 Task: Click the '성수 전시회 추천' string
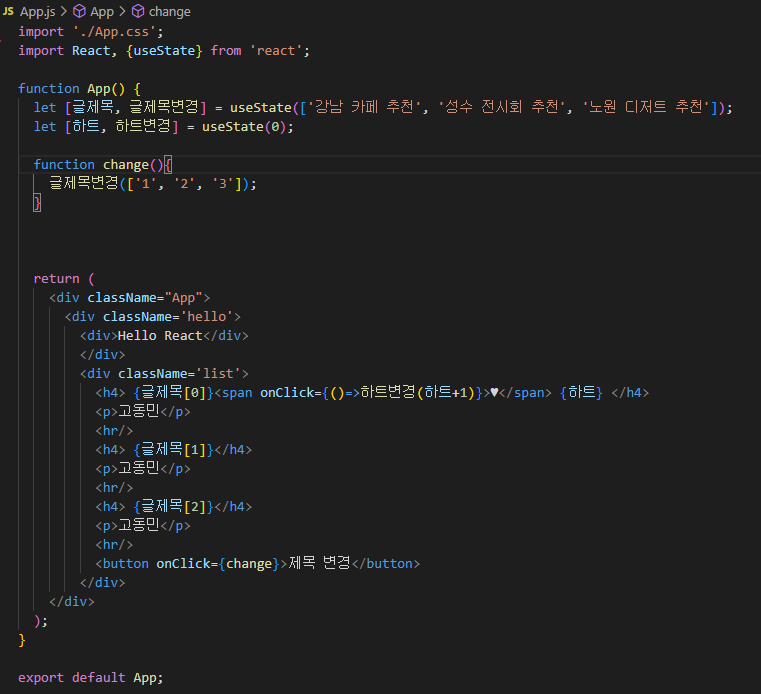point(502,107)
